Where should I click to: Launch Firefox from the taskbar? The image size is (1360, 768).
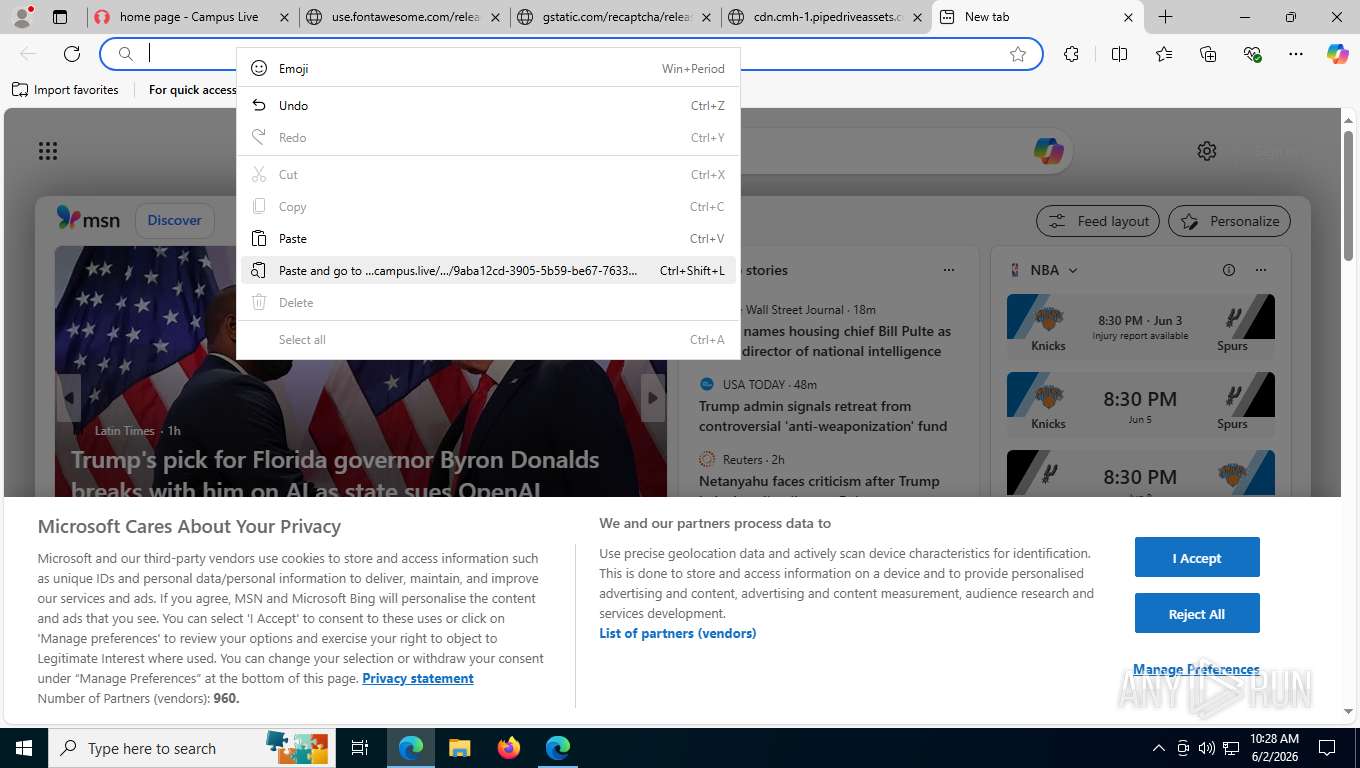point(509,748)
